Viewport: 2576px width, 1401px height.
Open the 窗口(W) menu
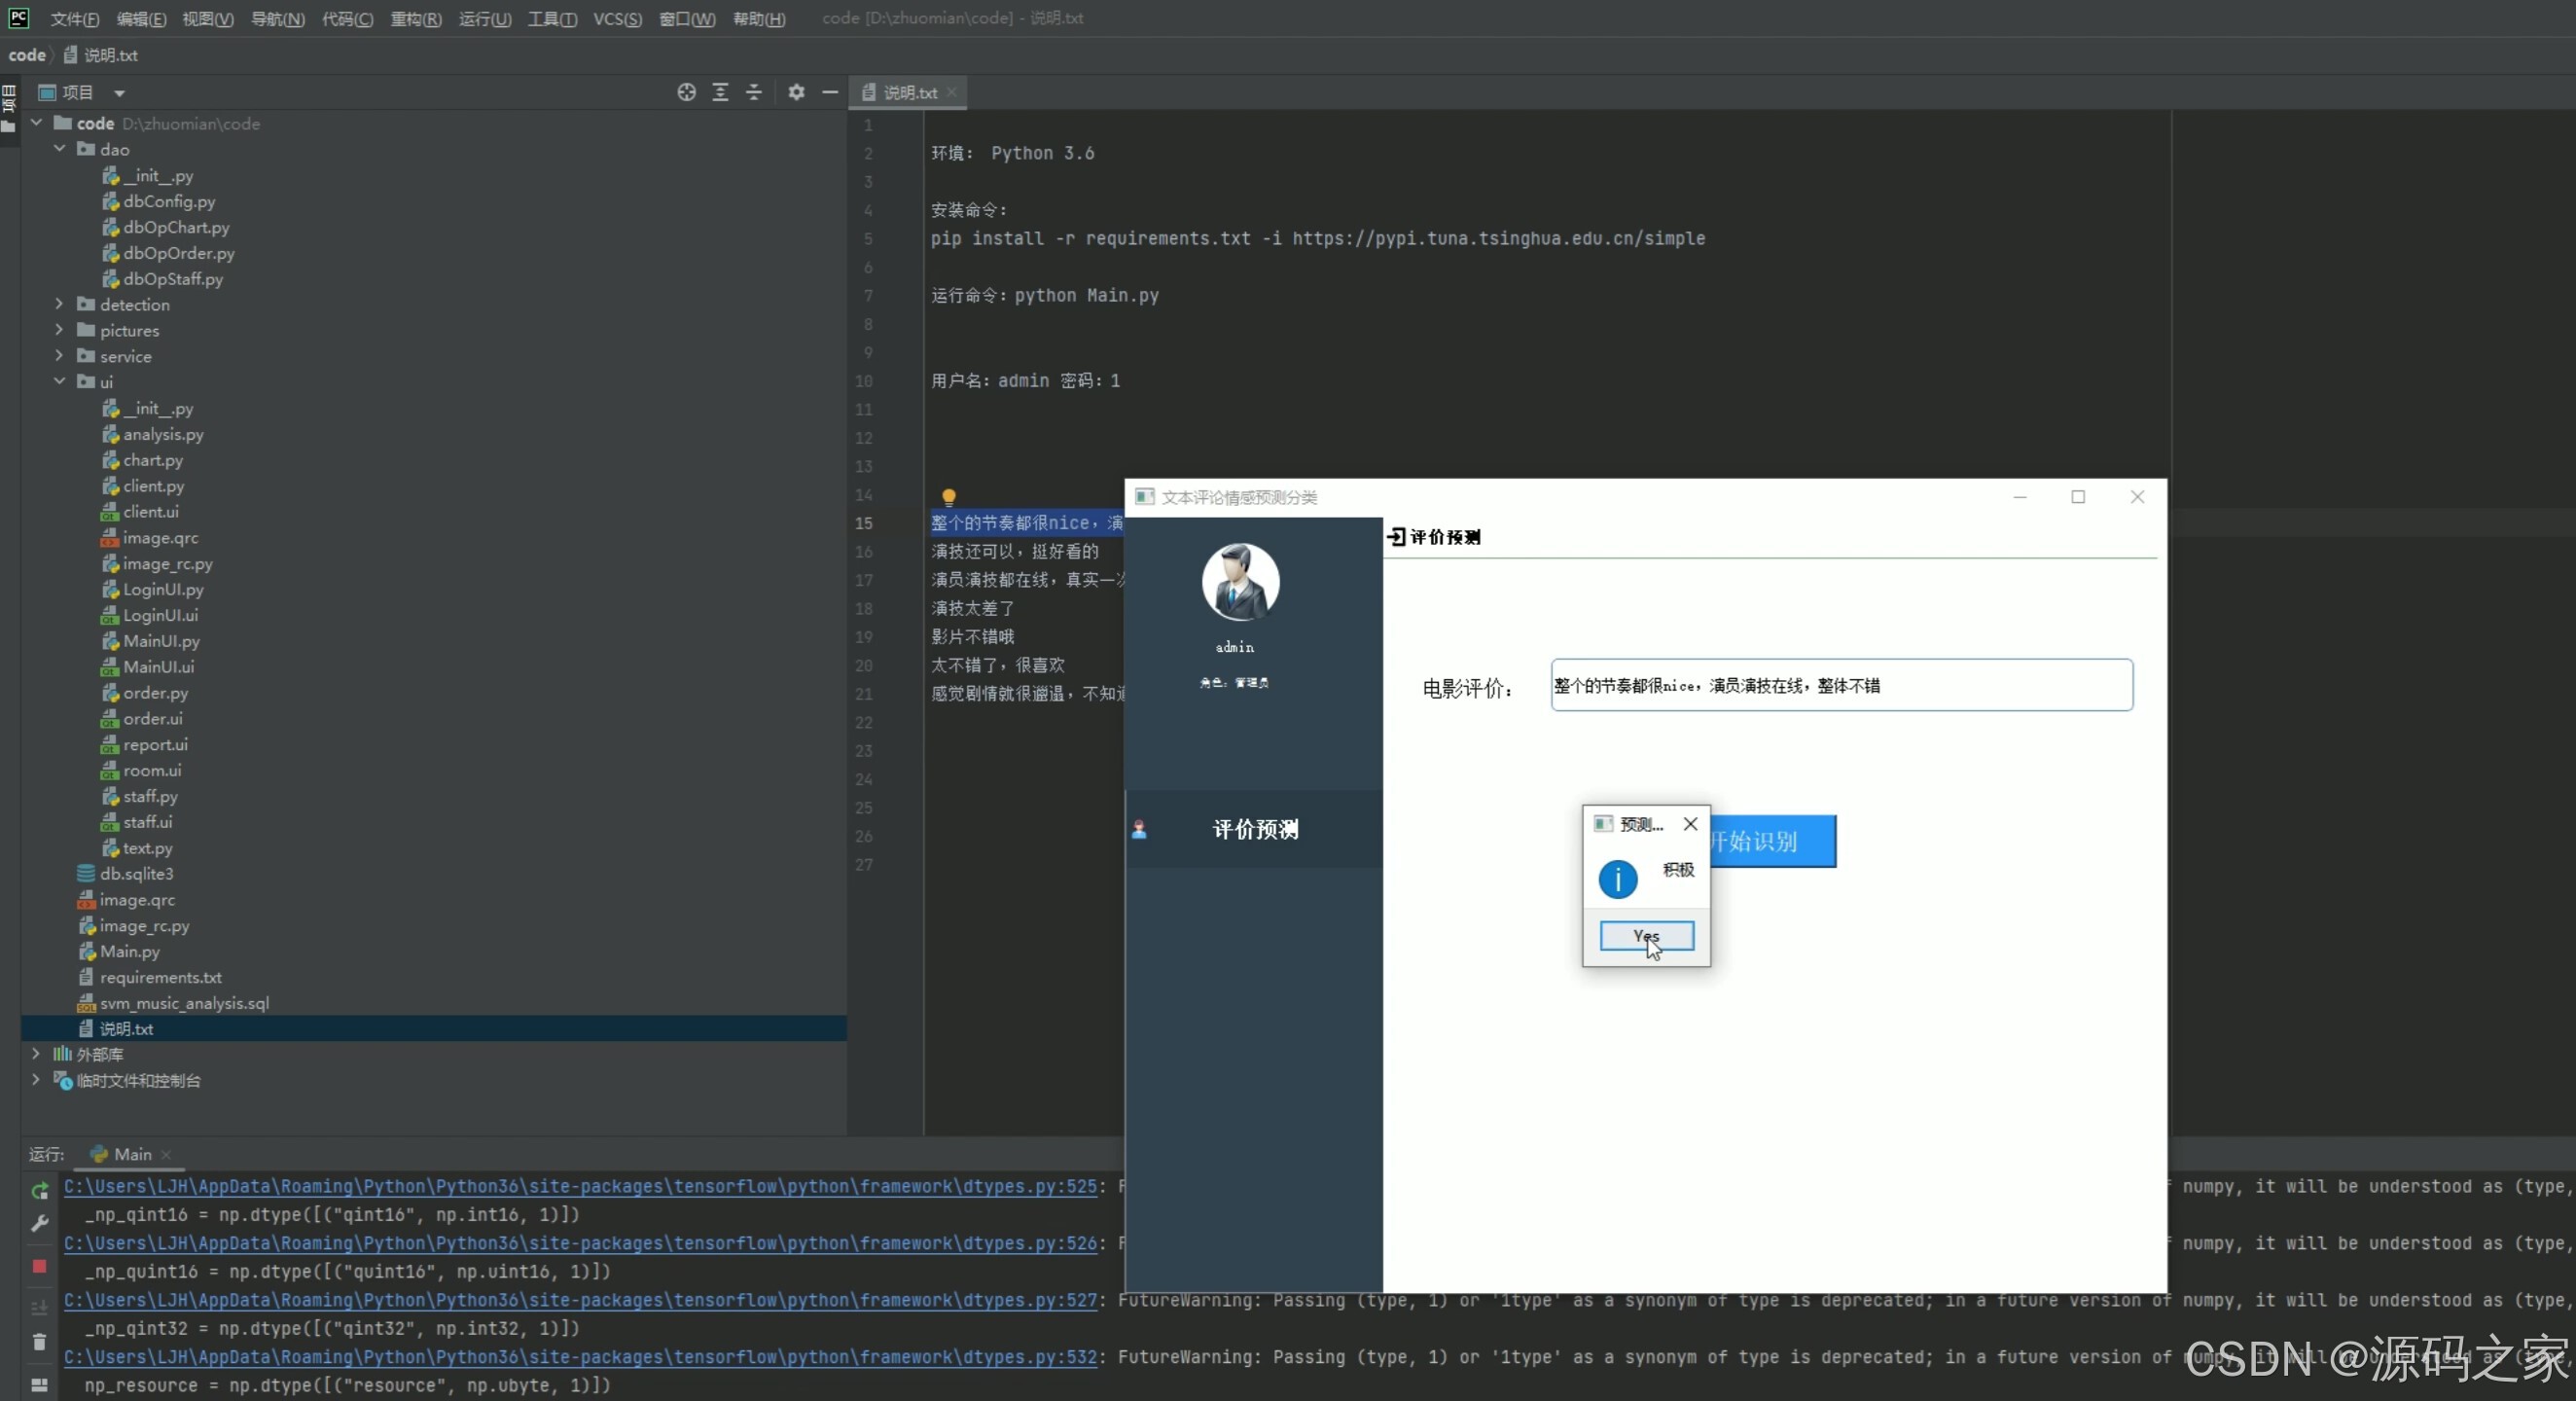point(687,19)
